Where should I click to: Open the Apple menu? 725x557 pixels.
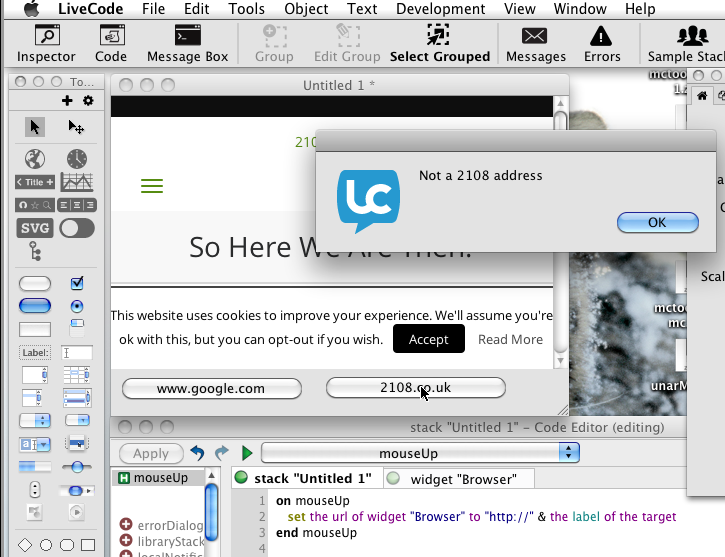pyautogui.click(x=31, y=8)
